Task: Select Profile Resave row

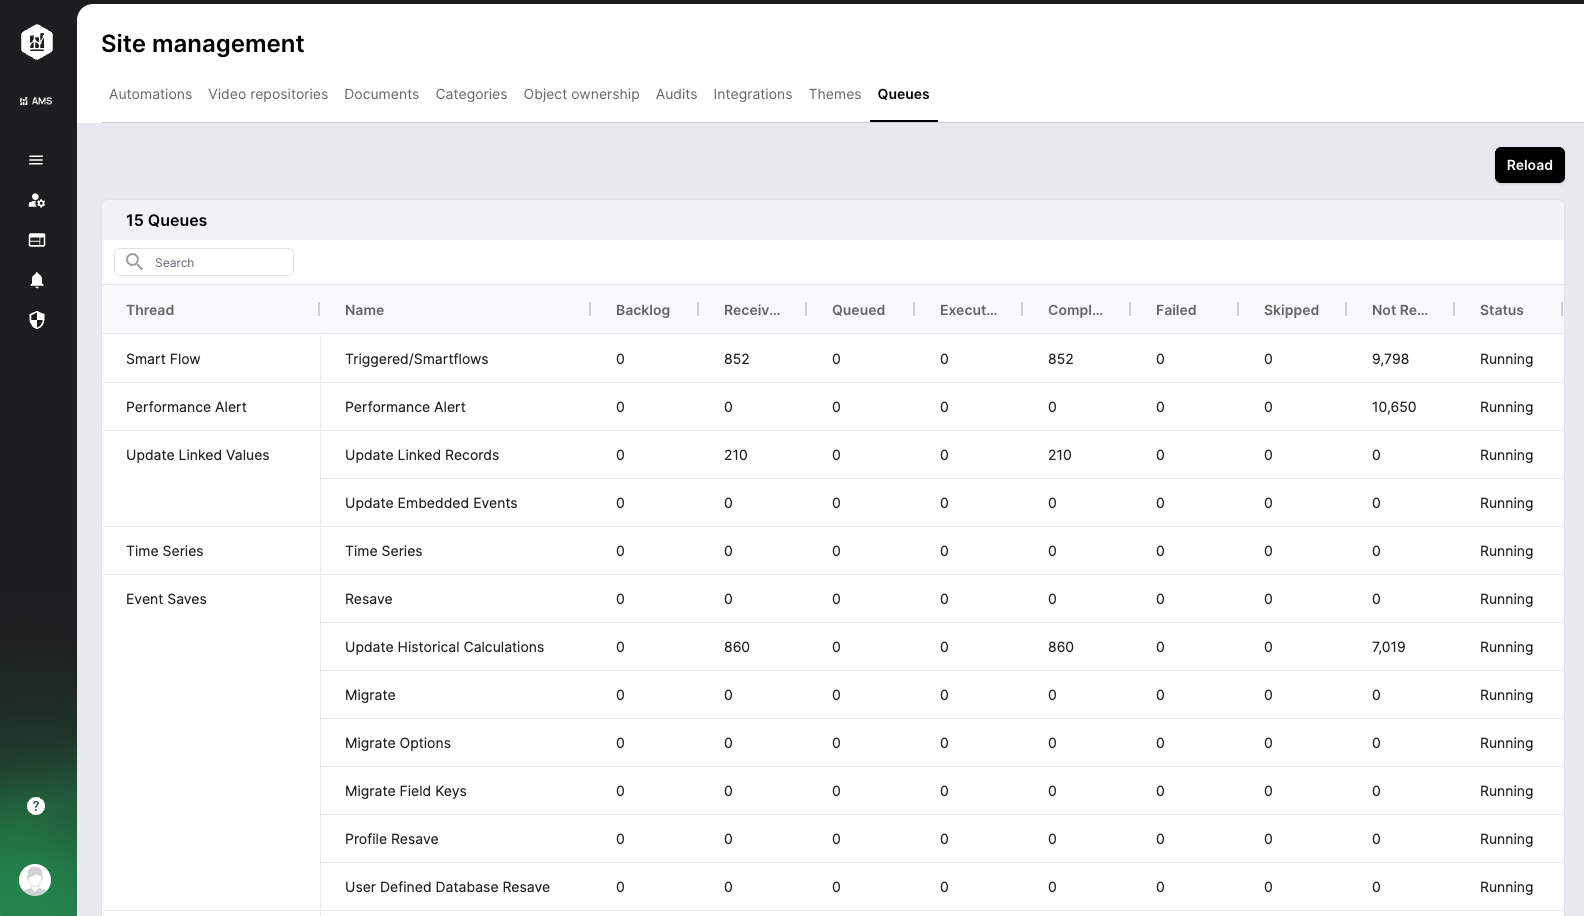Action: click(x=942, y=839)
